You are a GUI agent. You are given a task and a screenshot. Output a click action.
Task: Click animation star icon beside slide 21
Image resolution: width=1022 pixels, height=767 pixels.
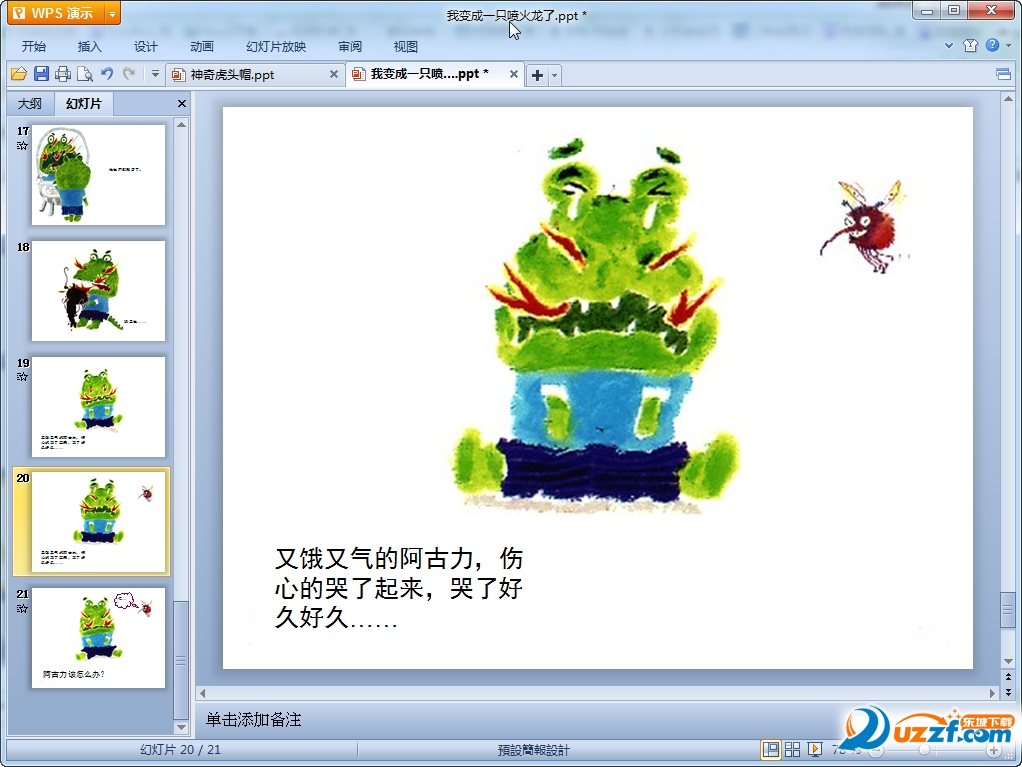[22, 608]
